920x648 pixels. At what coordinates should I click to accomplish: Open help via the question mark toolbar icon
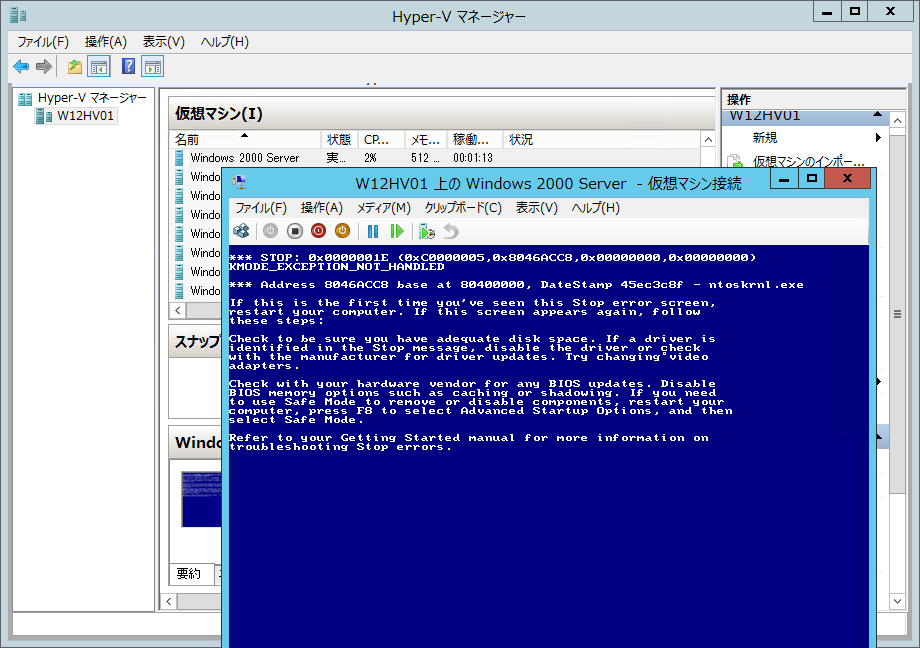pyautogui.click(x=128, y=66)
